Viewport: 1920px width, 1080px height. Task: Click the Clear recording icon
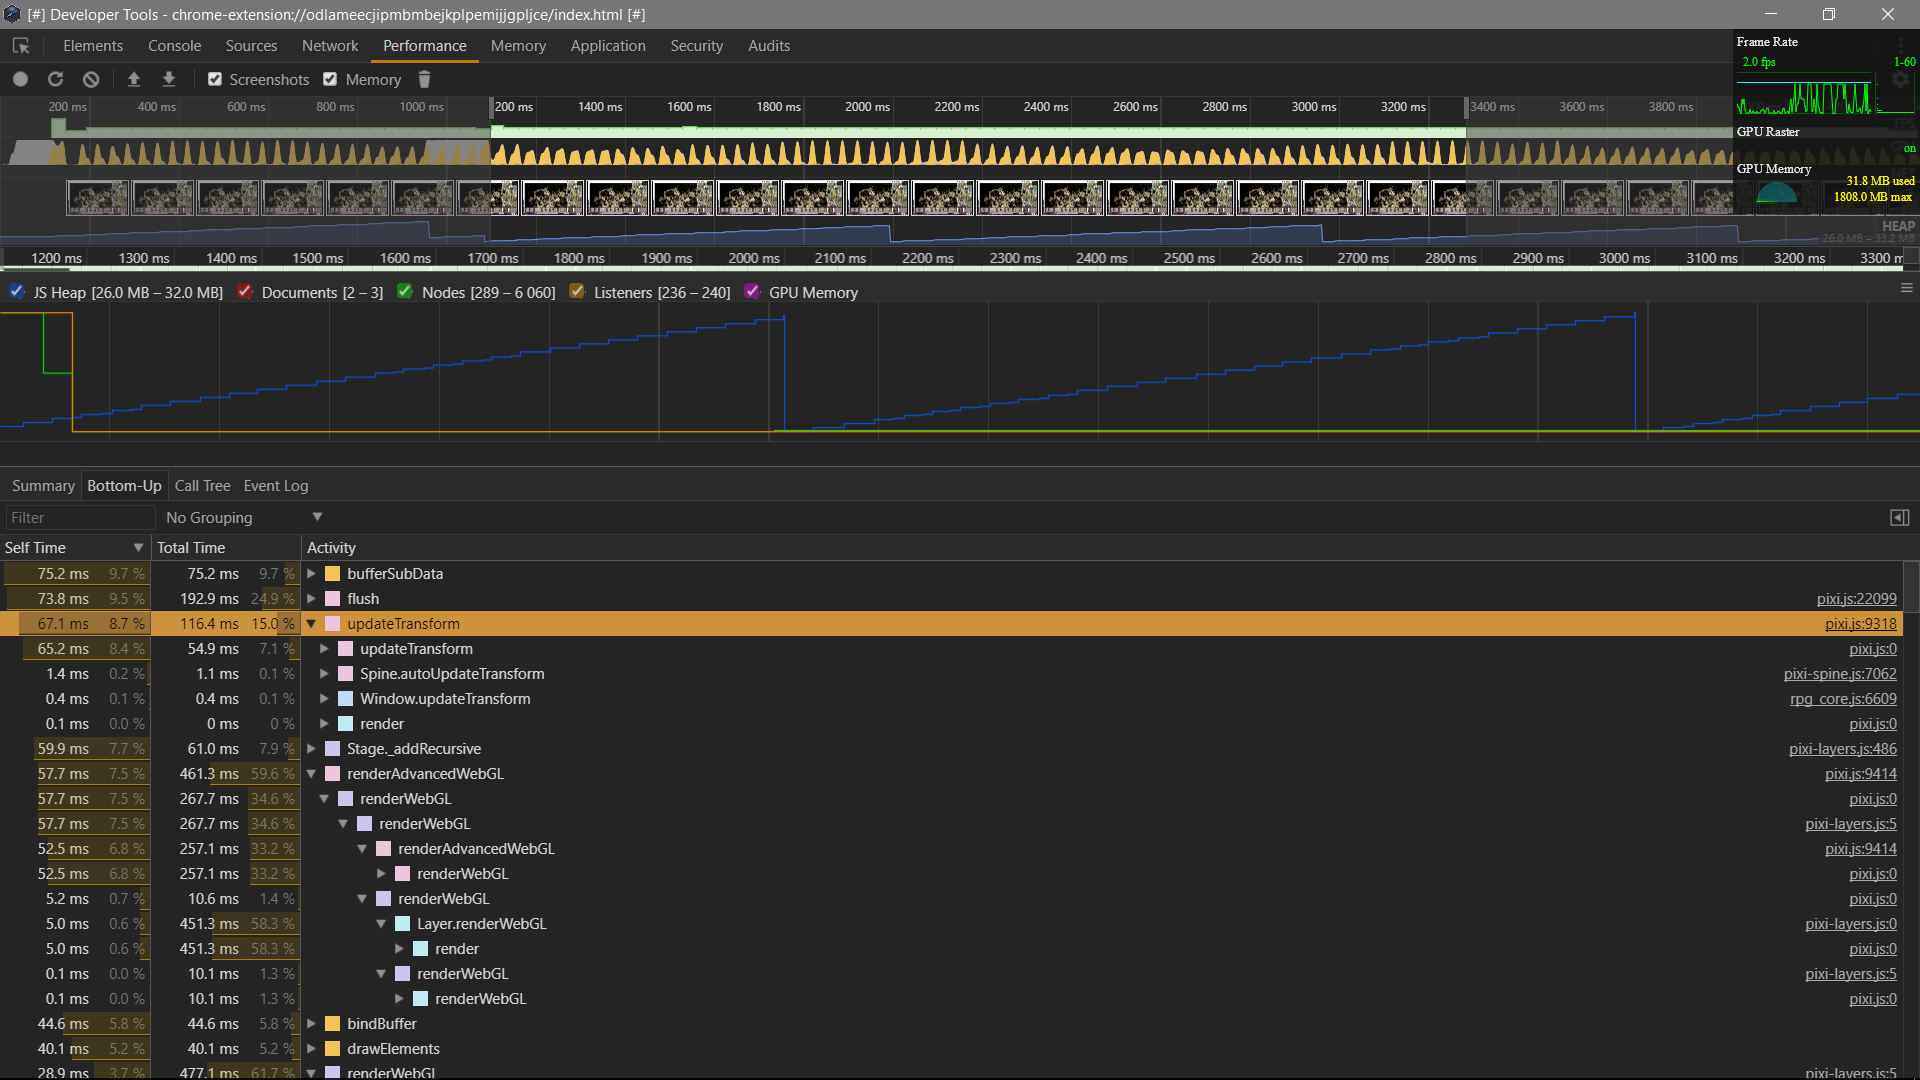[91, 80]
